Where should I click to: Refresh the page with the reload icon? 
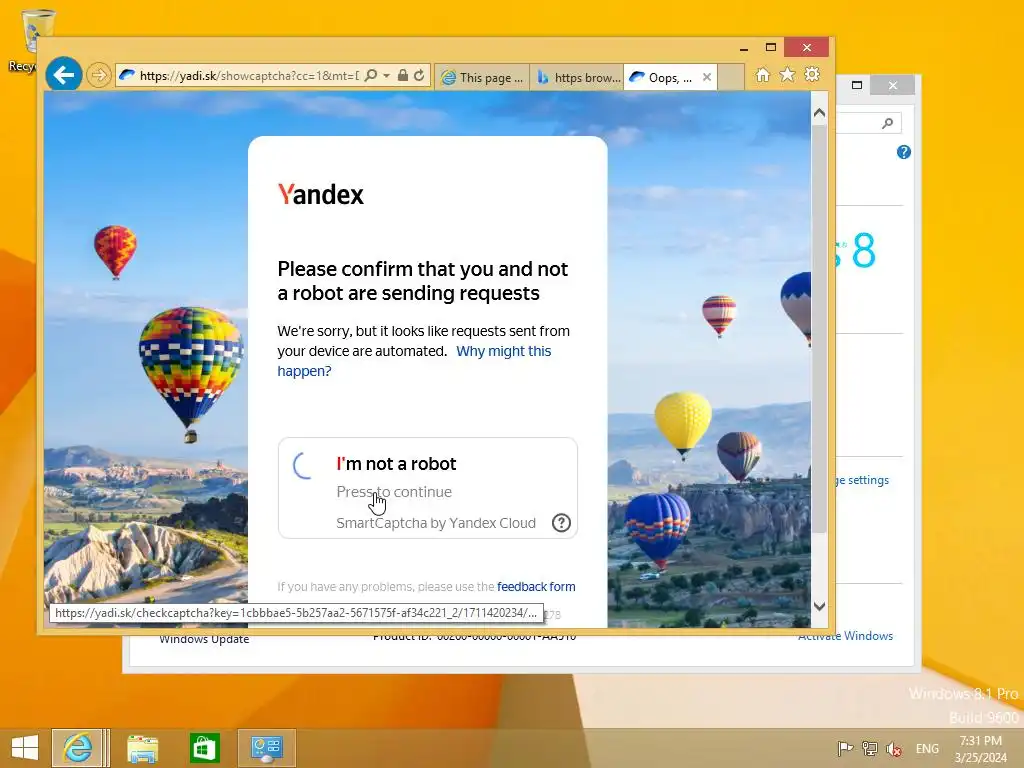point(419,75)
